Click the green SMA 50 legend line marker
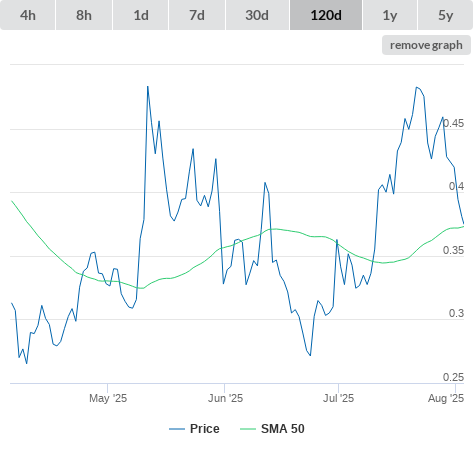Image resolution: width=474 pixels, height=455 pixels. tap(248, 429)
